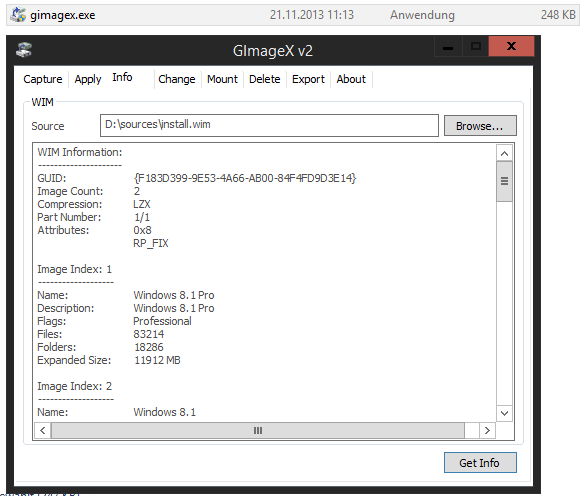The image size is (585, 496).
Task: Click the Browse... button
Action: pyautogui.click(x=480, y=126)
